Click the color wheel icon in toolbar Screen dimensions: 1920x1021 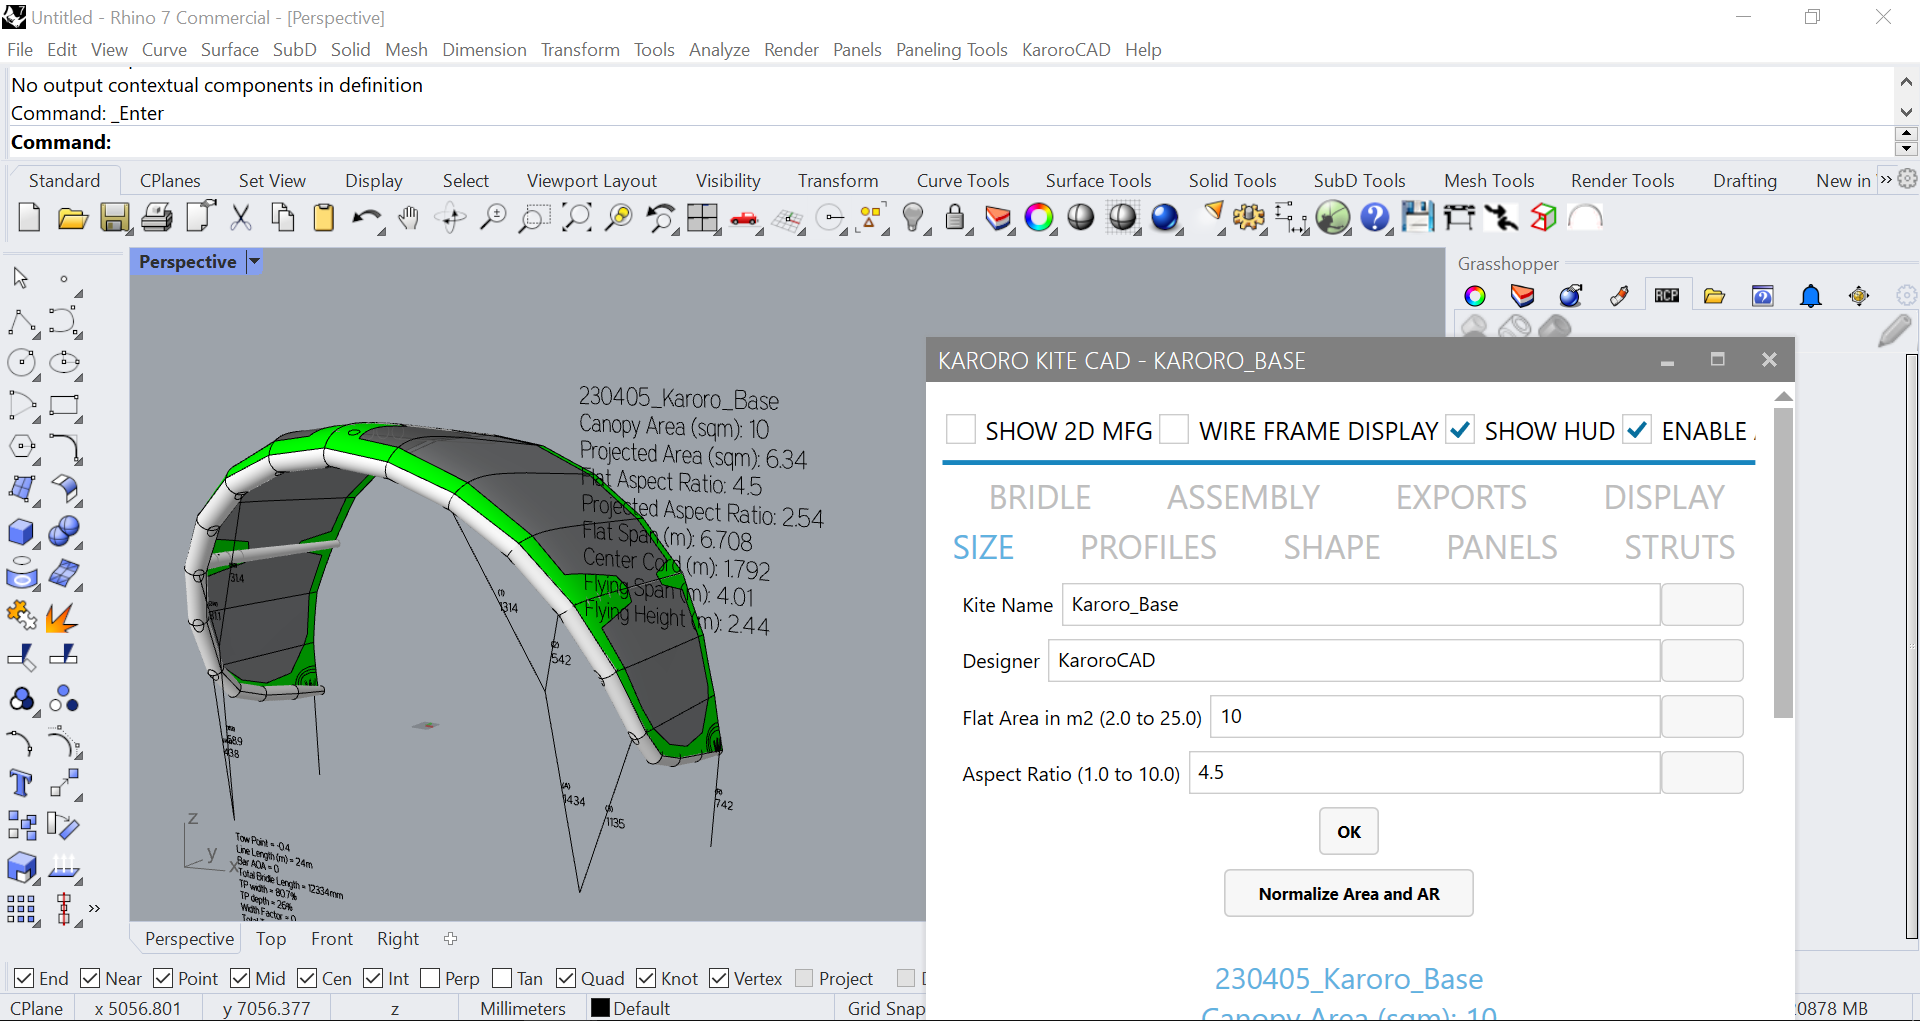(x=1039, y=217)
